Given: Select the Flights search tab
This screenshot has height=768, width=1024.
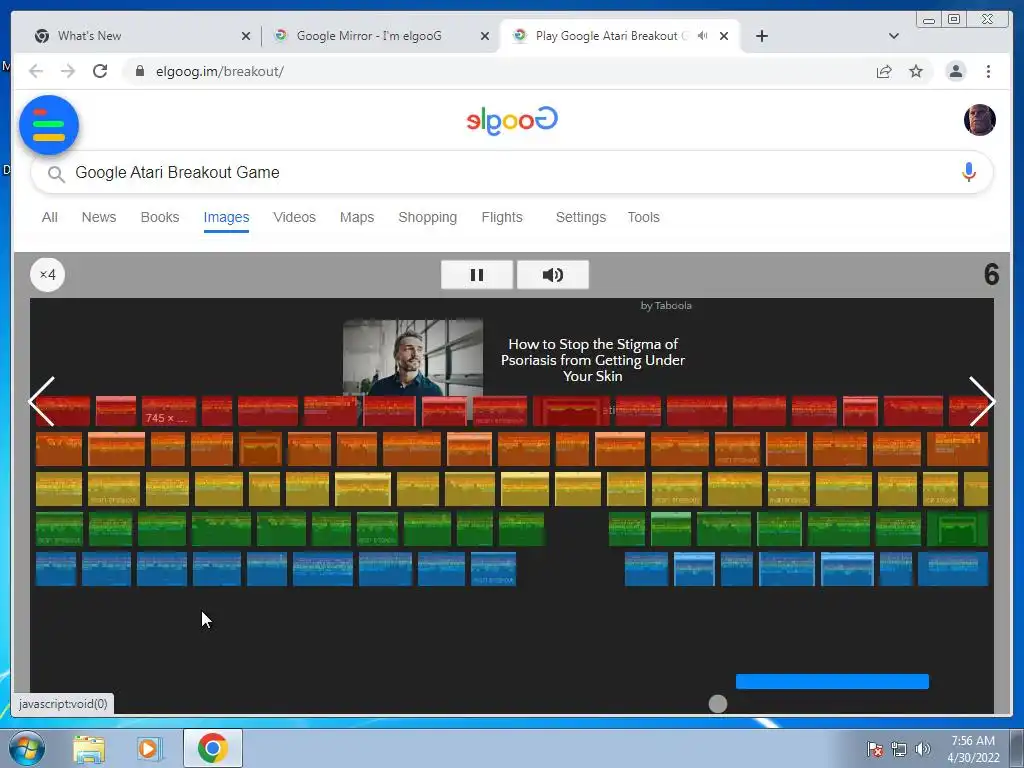Looking at the screenshot, I should (x=502, y=217).
